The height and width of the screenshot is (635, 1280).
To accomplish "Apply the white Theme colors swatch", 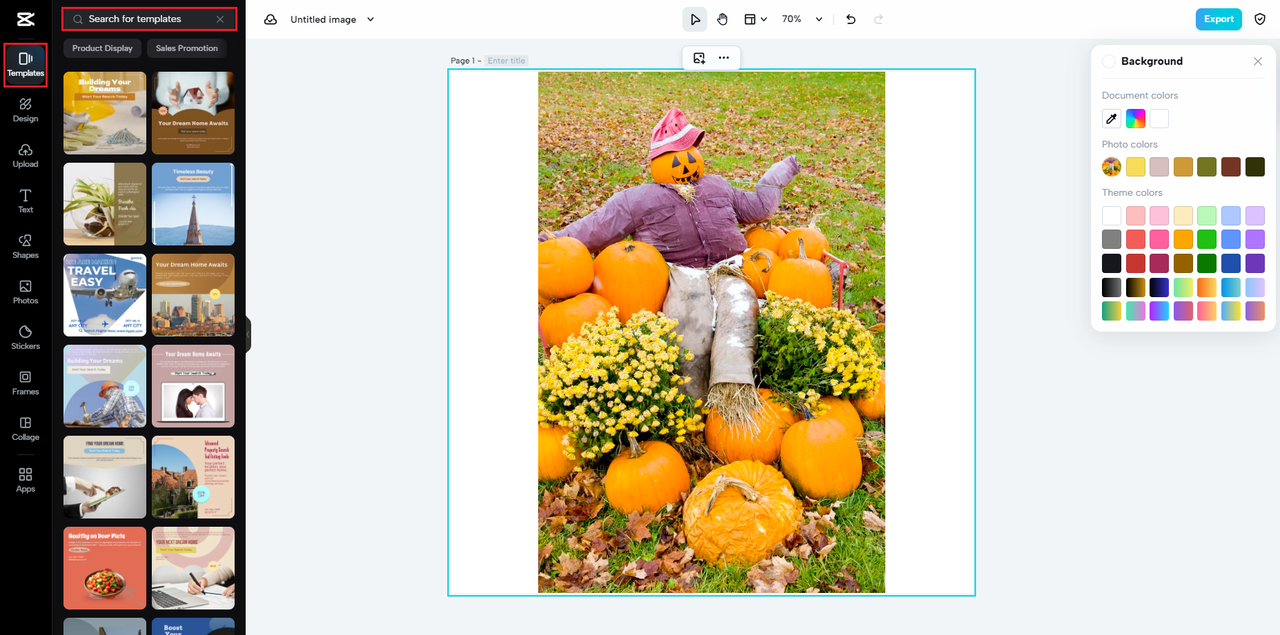I will click(x=1111, y=215).
